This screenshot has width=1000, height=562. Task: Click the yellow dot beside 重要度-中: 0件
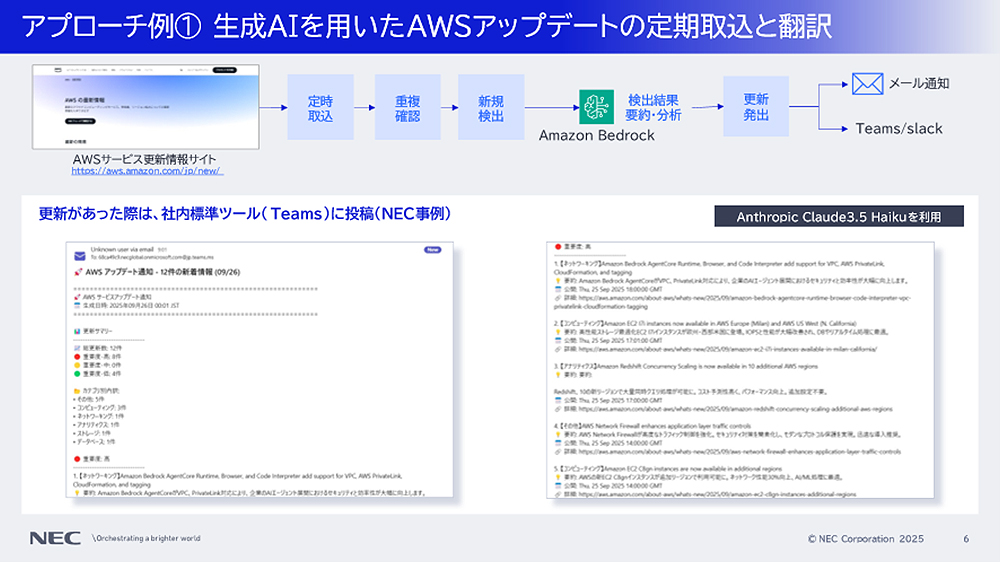77,364
